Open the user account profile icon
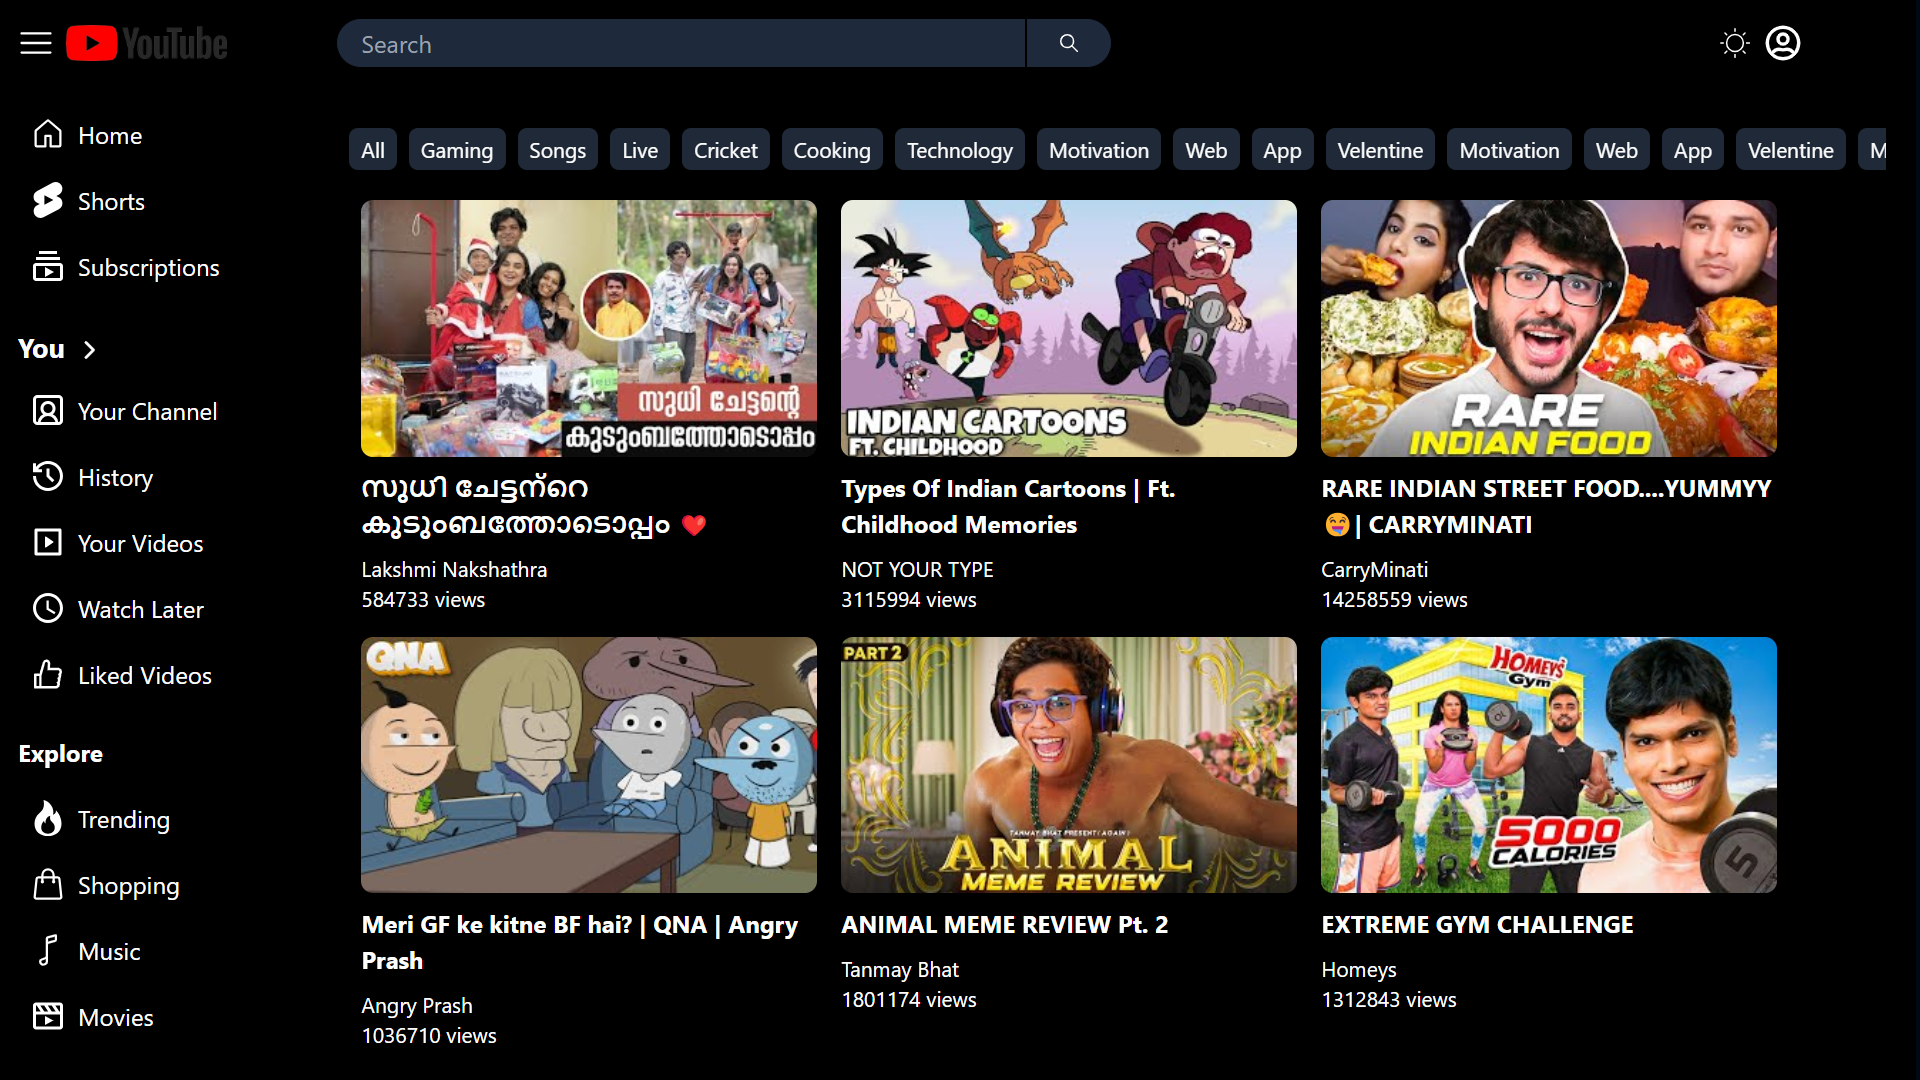1920x1080 pixels. [1782, 43]
